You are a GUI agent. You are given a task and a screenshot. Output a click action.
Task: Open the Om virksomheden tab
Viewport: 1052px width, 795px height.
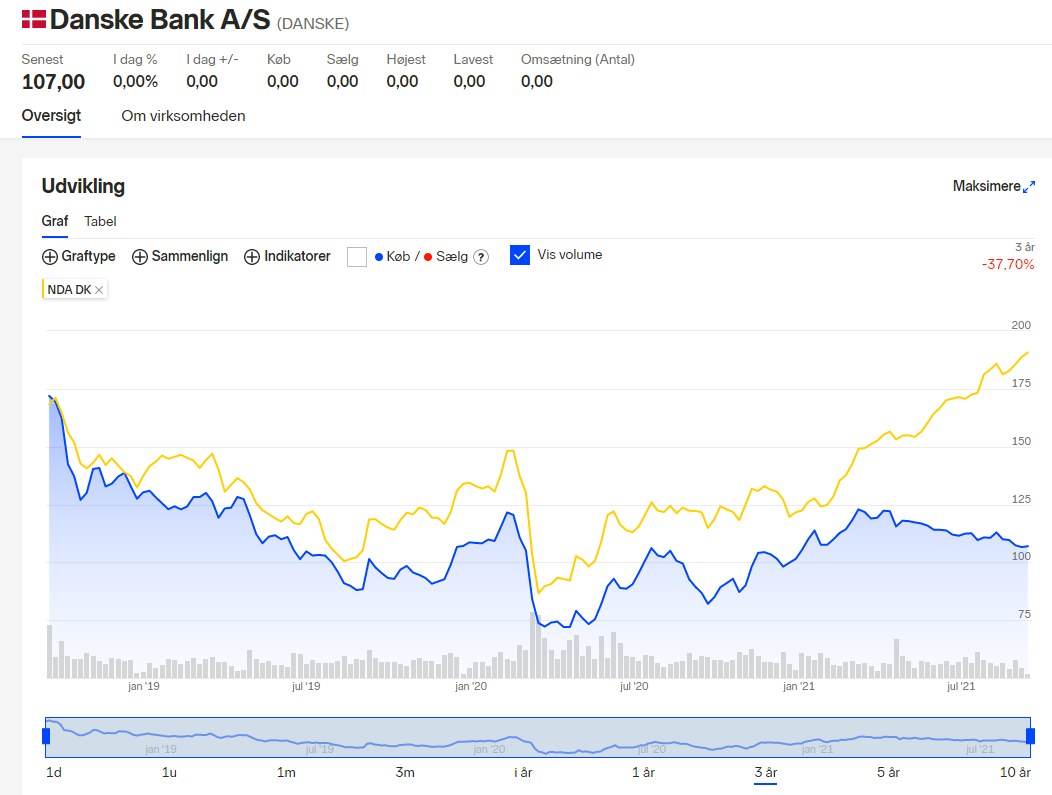tap(183, 116)
